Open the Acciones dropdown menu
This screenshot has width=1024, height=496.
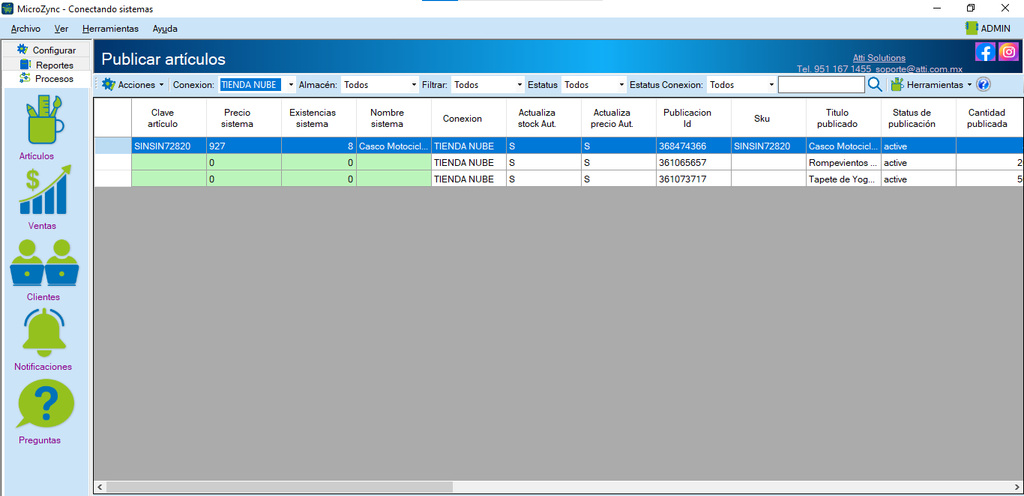pyautogui.click(x=133, y=85)
